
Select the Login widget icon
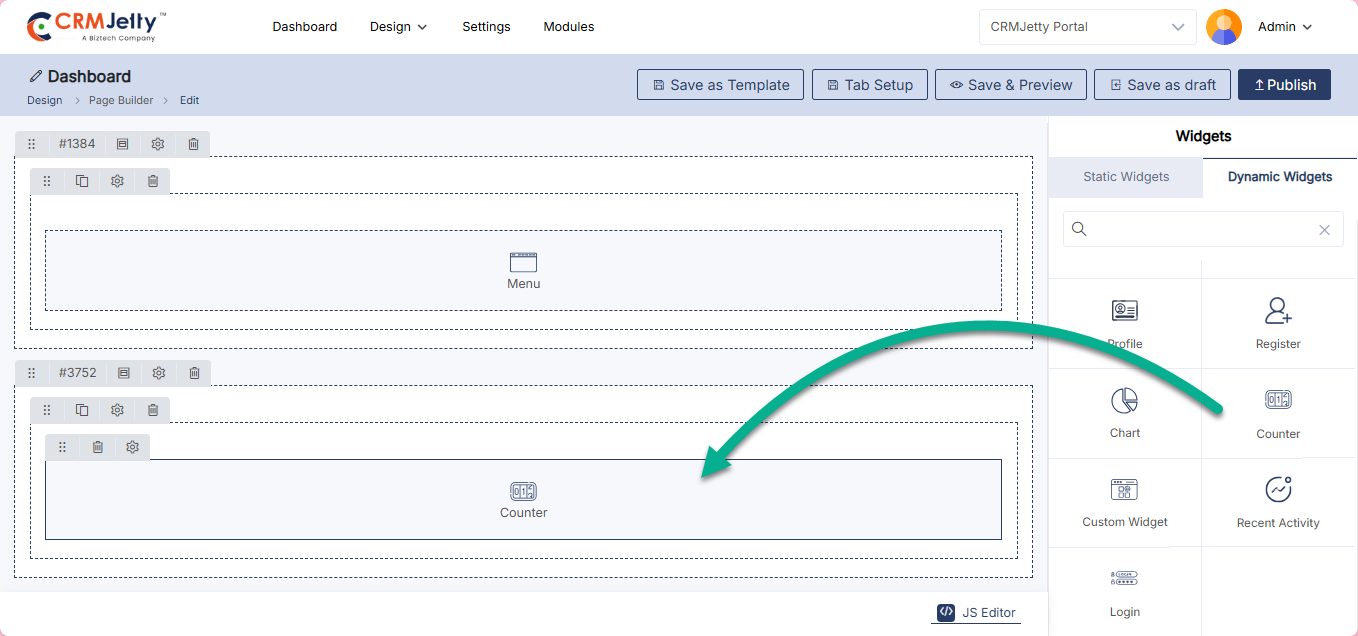[1124, 579]
